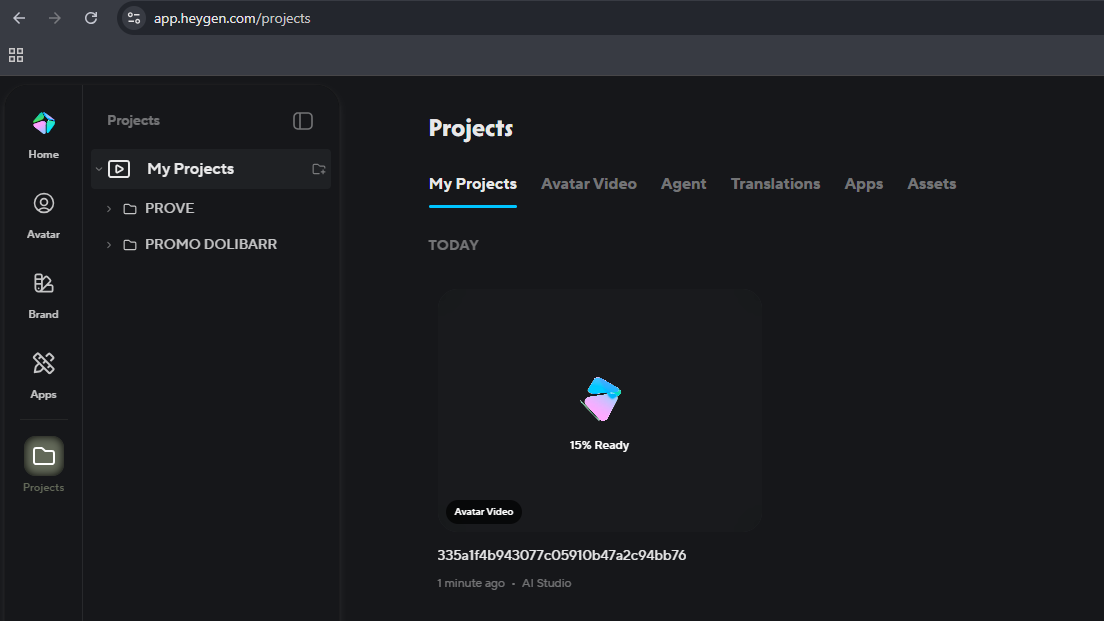The width and height of the screenshot is (1104, 621).
Task: Click project title 335a1f4b943077c05910b47a2c94bb76
Action: pyautogui.click(x=561, y=555)
